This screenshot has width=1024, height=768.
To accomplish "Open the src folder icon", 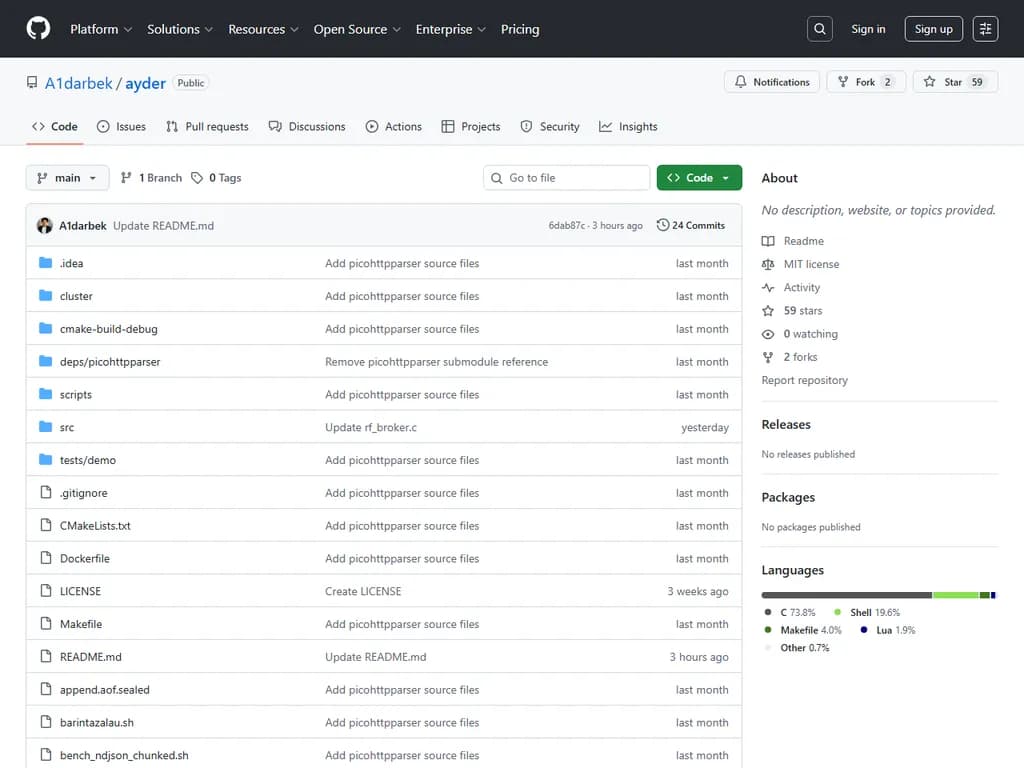I will click(x=45, y=427).
